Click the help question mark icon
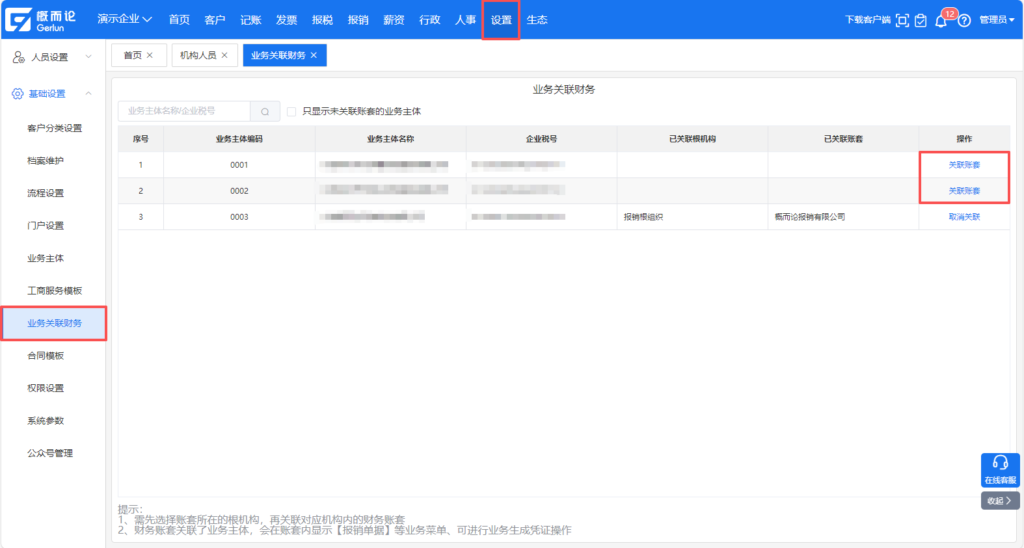Screen dimensions: 1024x548 [964, 20]
